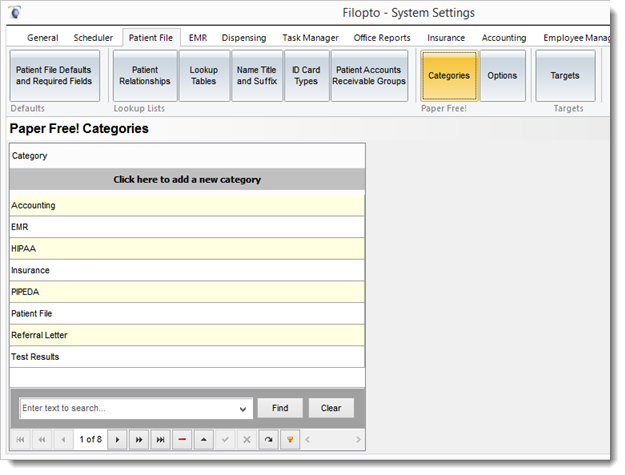Viewport: 625px width, 475px height.
Task: Open the Task Manager tab
Action: [x=311, y=38]
